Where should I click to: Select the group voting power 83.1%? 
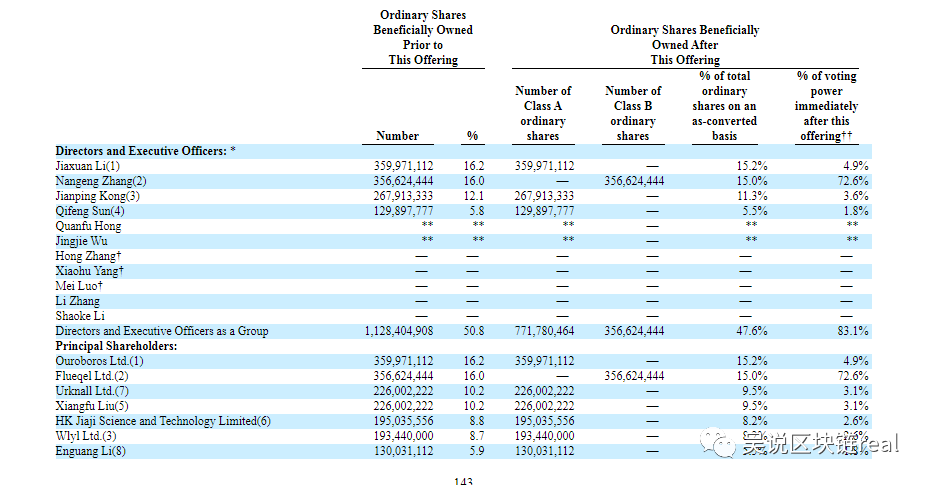coord(853,331)
